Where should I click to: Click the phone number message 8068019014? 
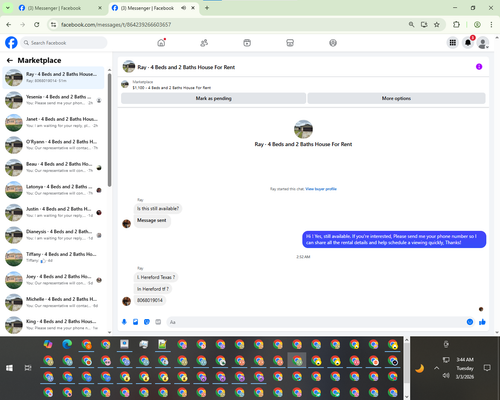(x=150, y=300)
